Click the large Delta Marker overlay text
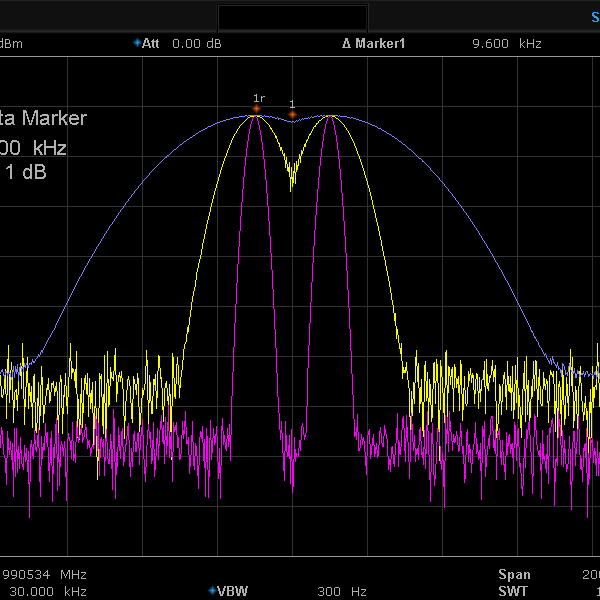The height and width of the screenshot is (600, 600). pyautogui.click(x=44, y=118)
